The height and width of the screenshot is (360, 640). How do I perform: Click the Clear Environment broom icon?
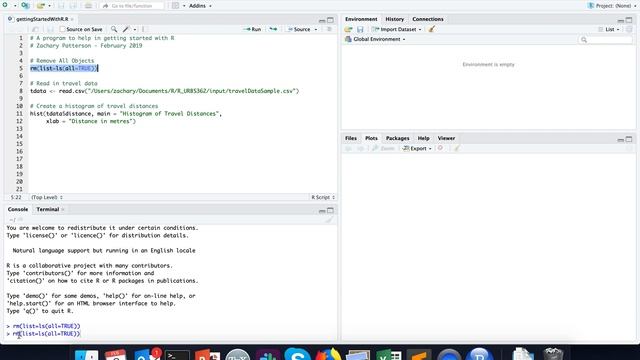point(431,29)
